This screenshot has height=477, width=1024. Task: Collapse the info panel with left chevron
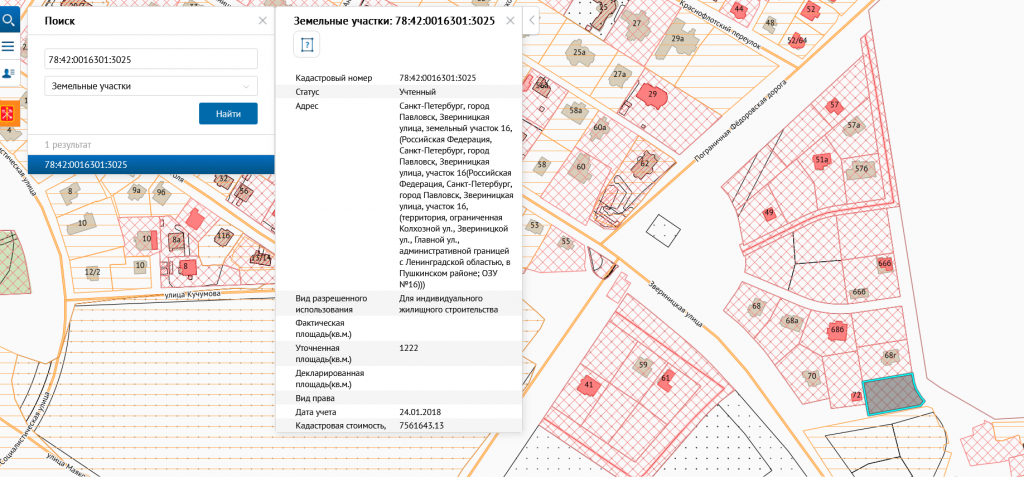tap(532, 21)
